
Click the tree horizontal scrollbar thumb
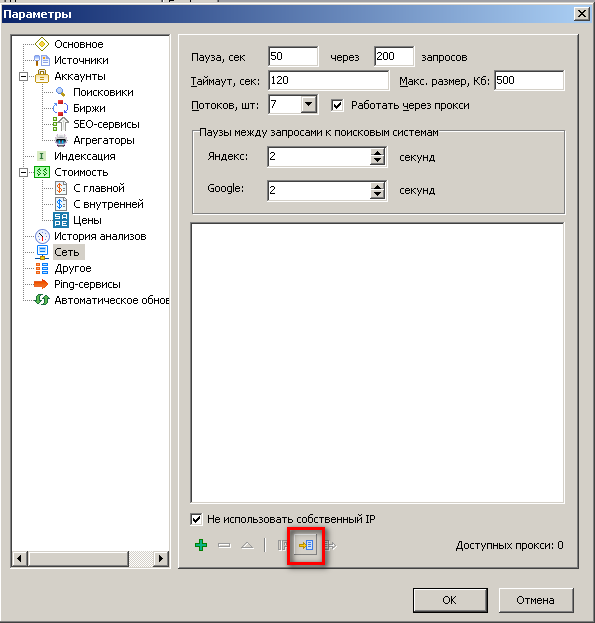[79, 558]
